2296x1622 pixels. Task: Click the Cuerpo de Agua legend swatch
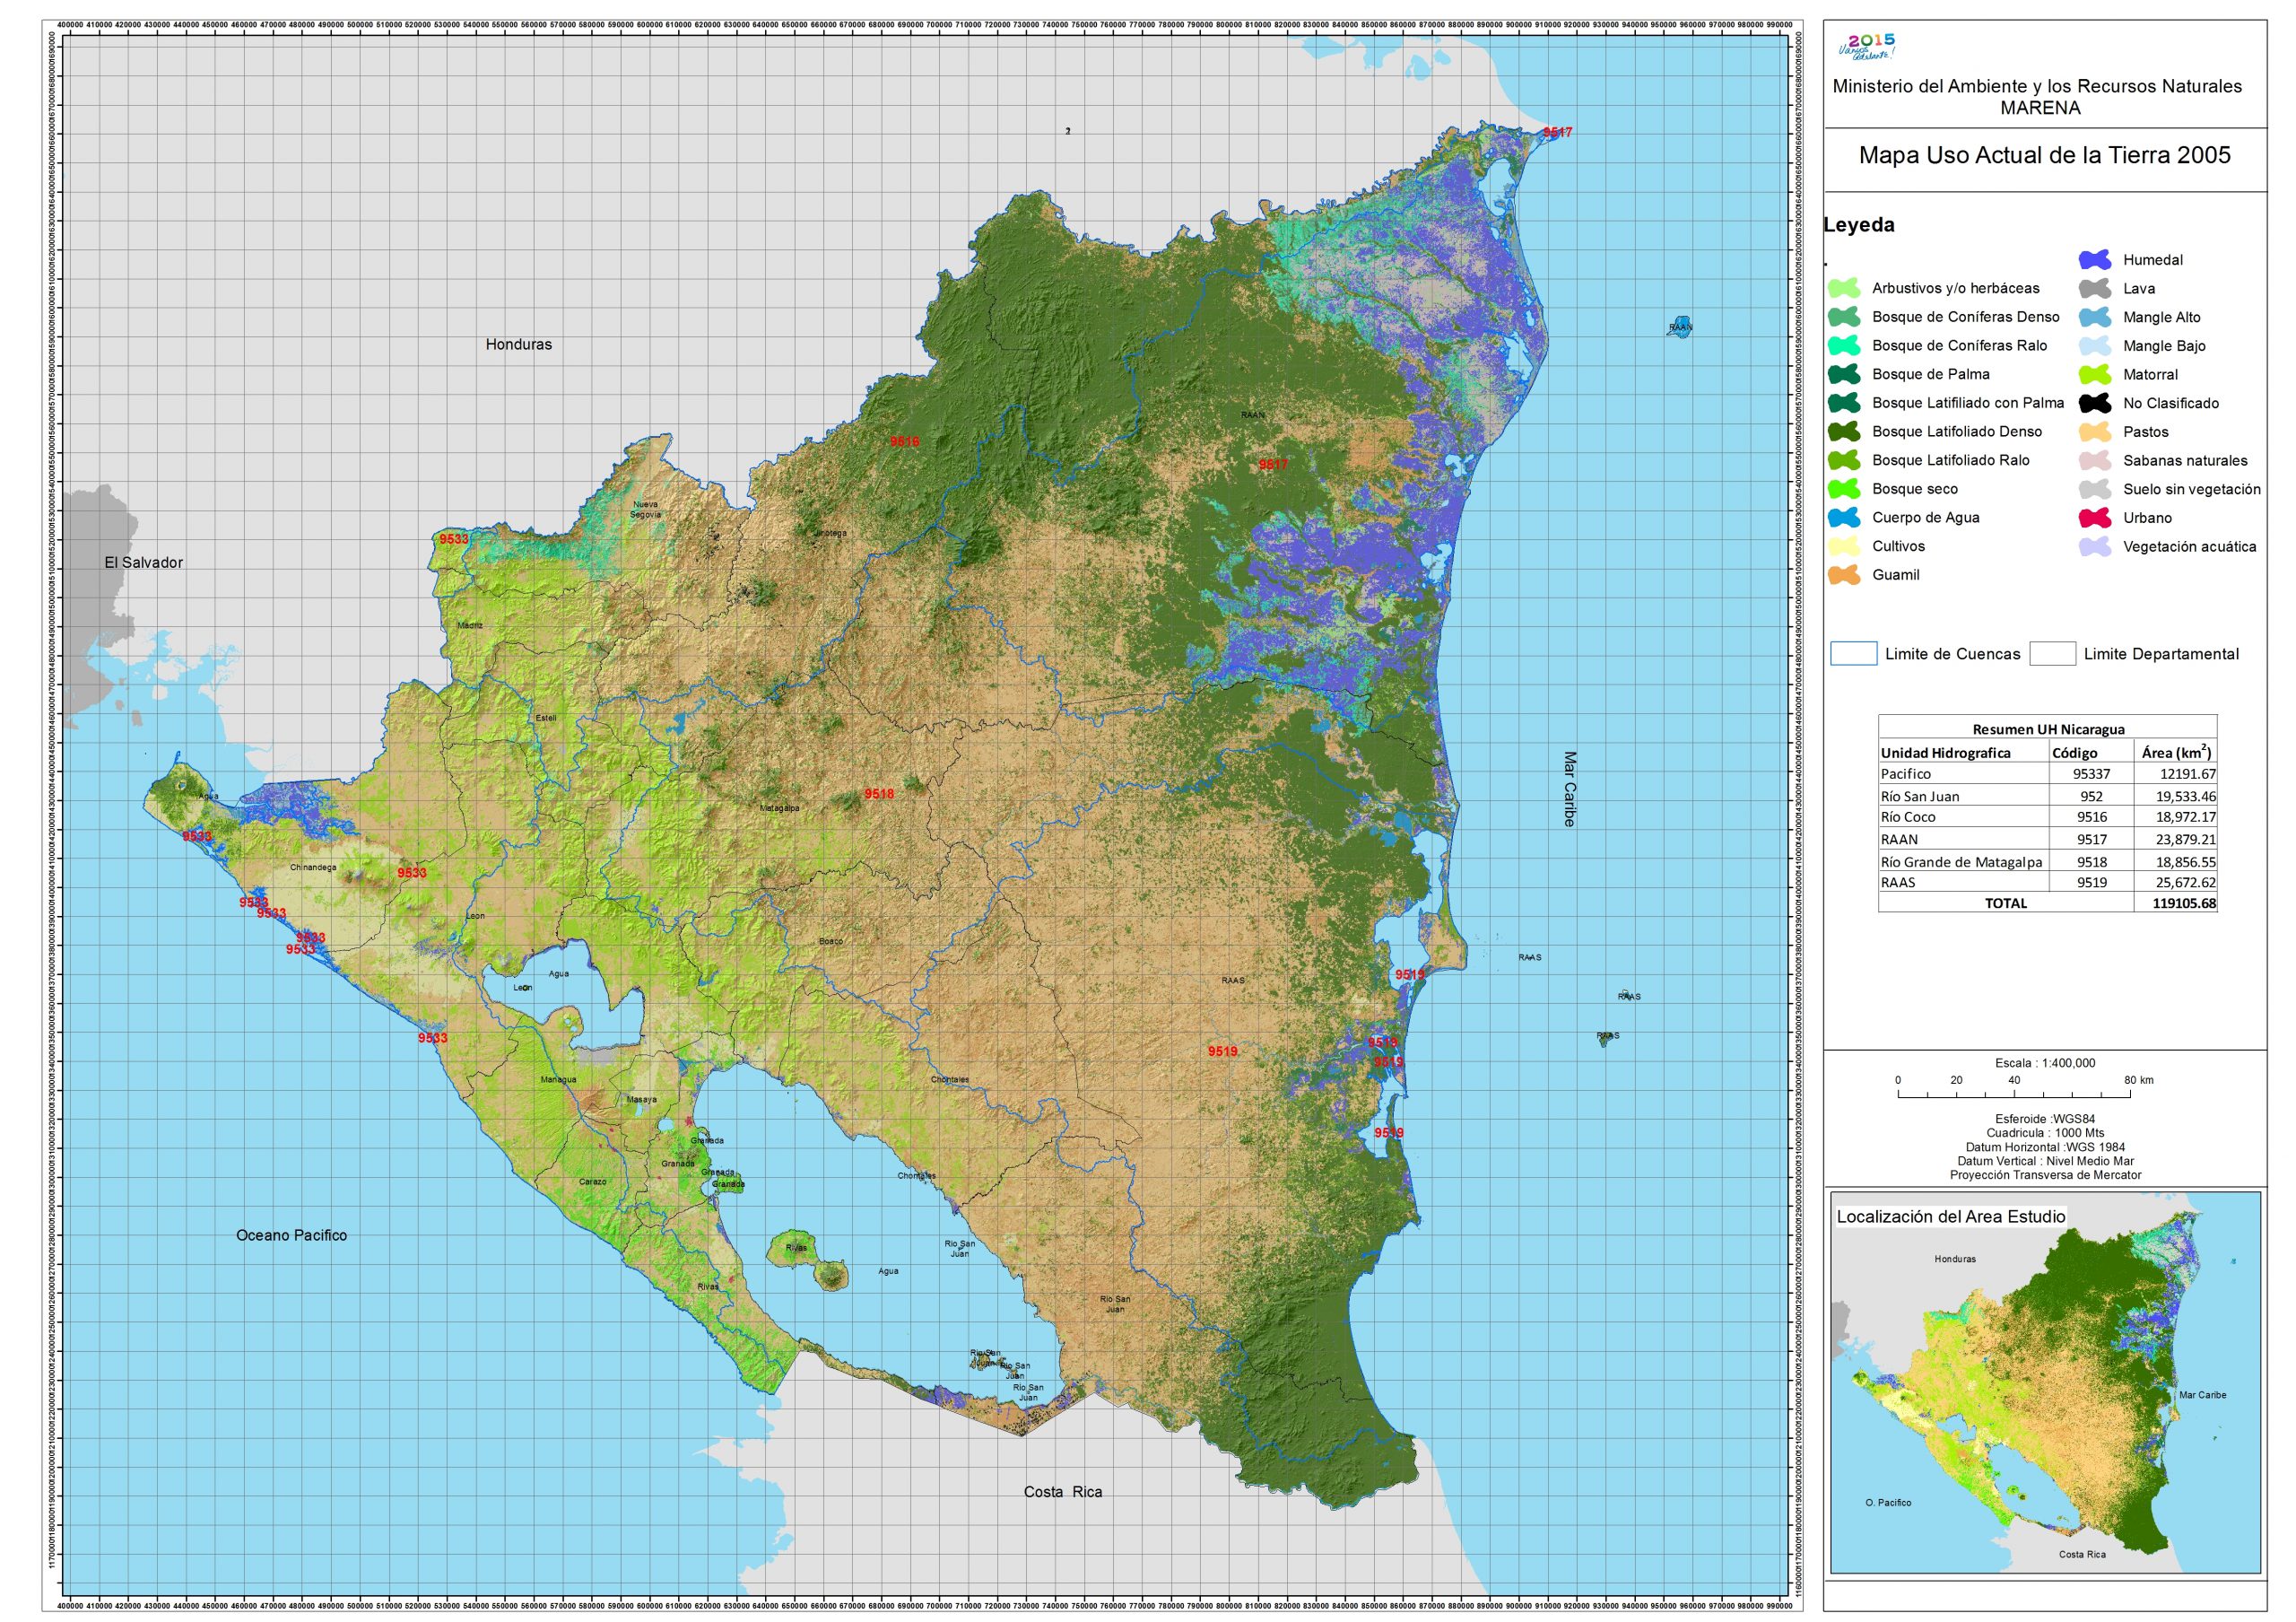point(1843,518)
